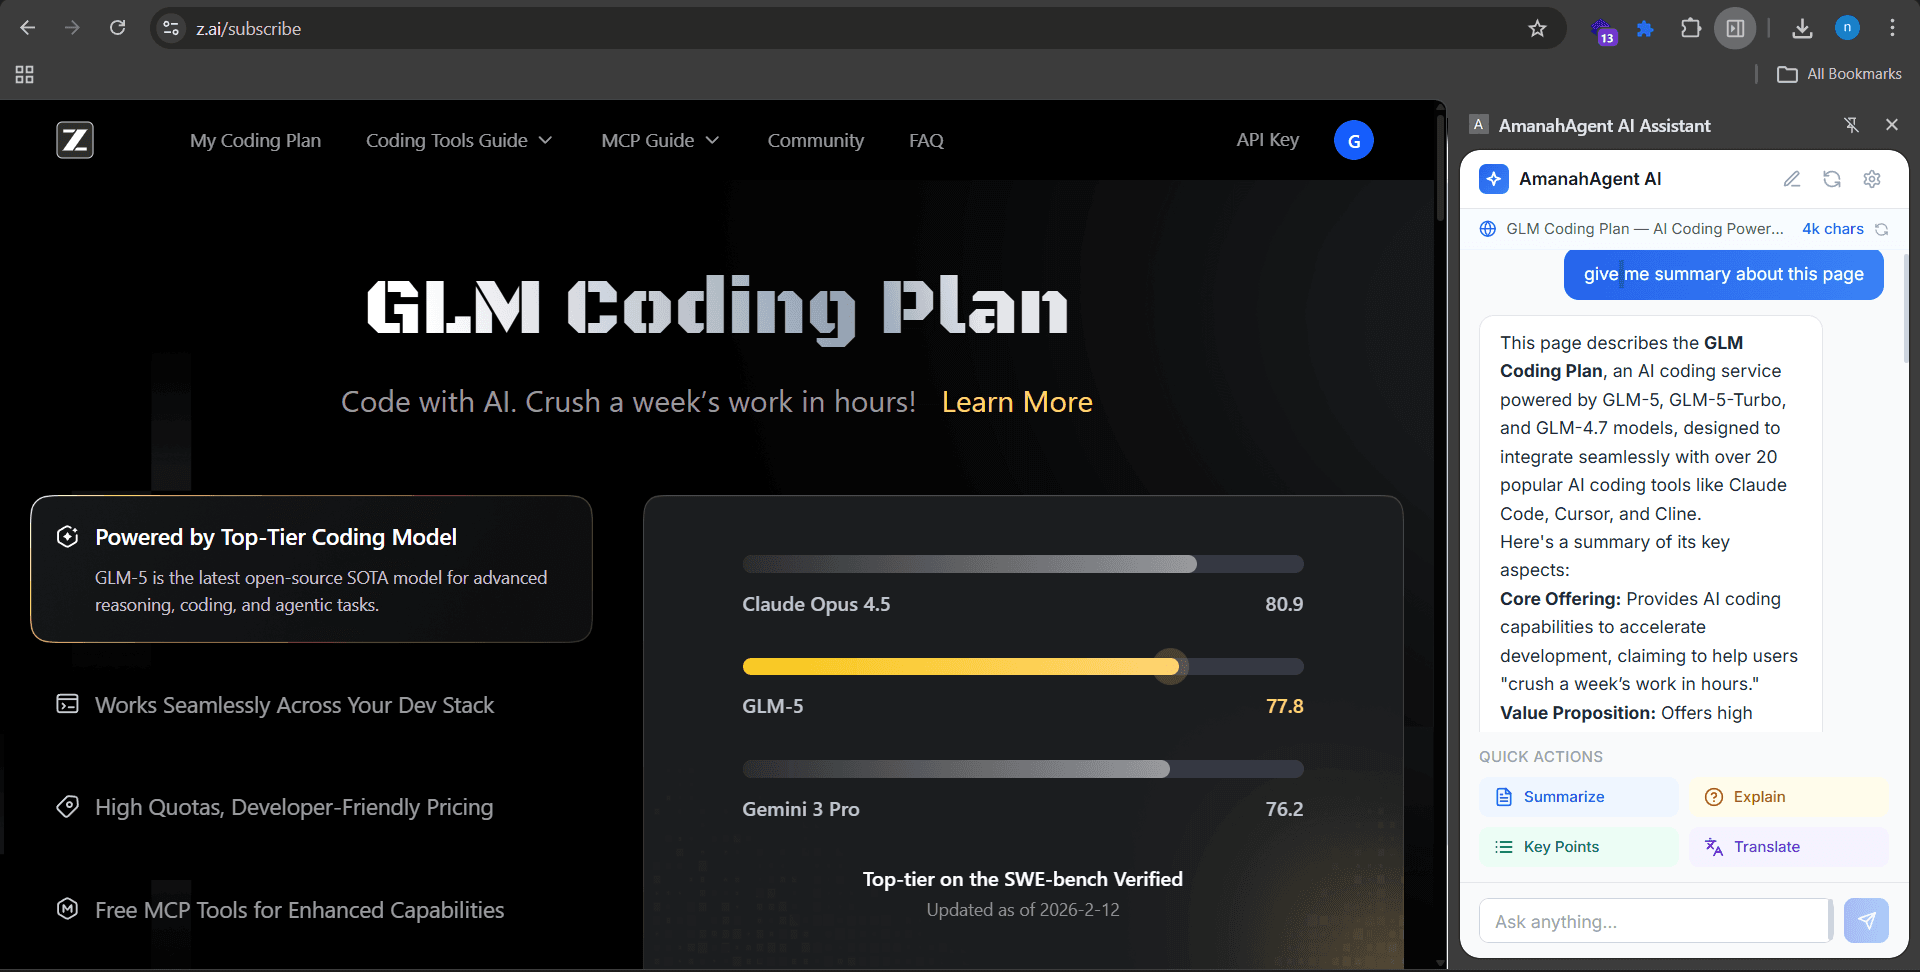
Task: Click the browser forward arrow
Action: click(x=72, y=28)
